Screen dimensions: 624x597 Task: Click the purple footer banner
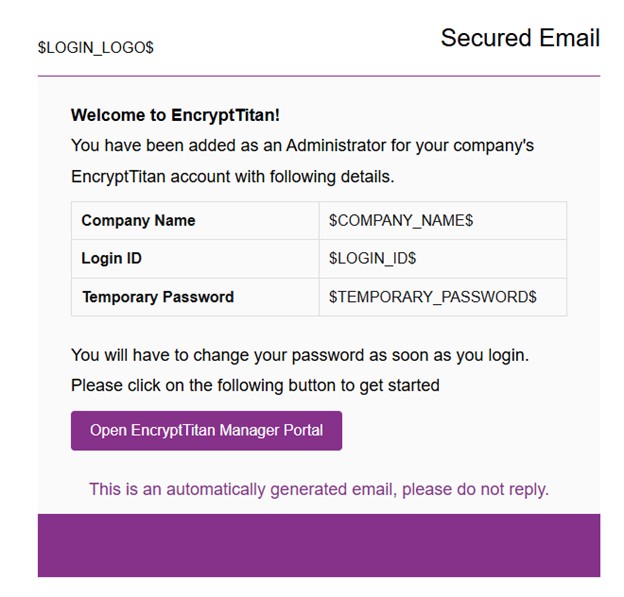[x=319, y=545]
